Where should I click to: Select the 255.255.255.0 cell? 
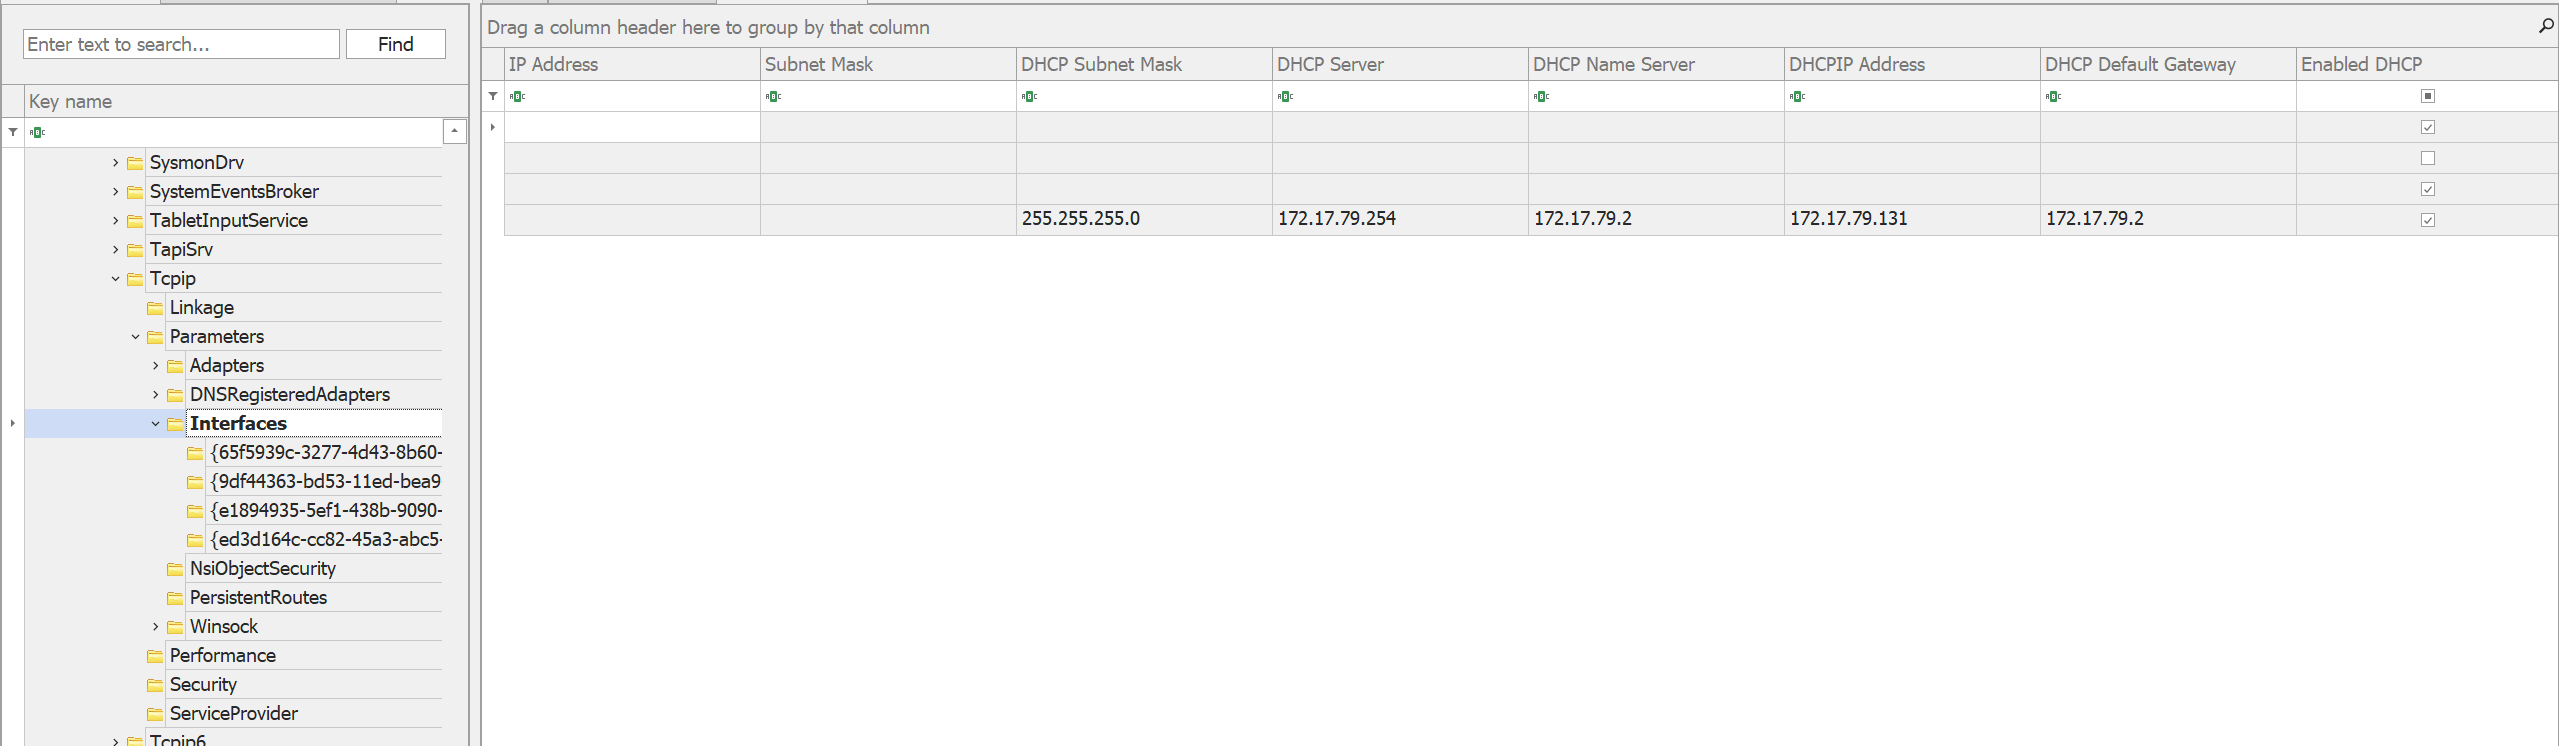1144,219
